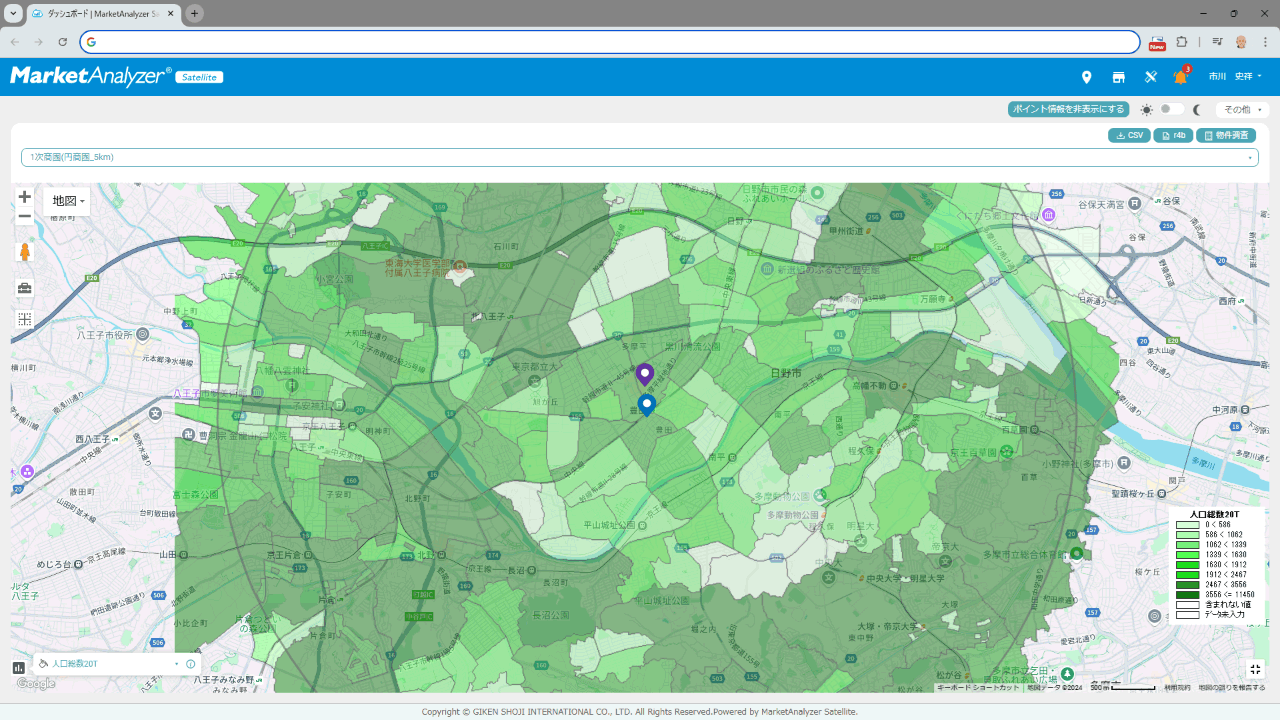Open the ruler and pencil tools icon
1280x720 pixels.
(1150, 77)
